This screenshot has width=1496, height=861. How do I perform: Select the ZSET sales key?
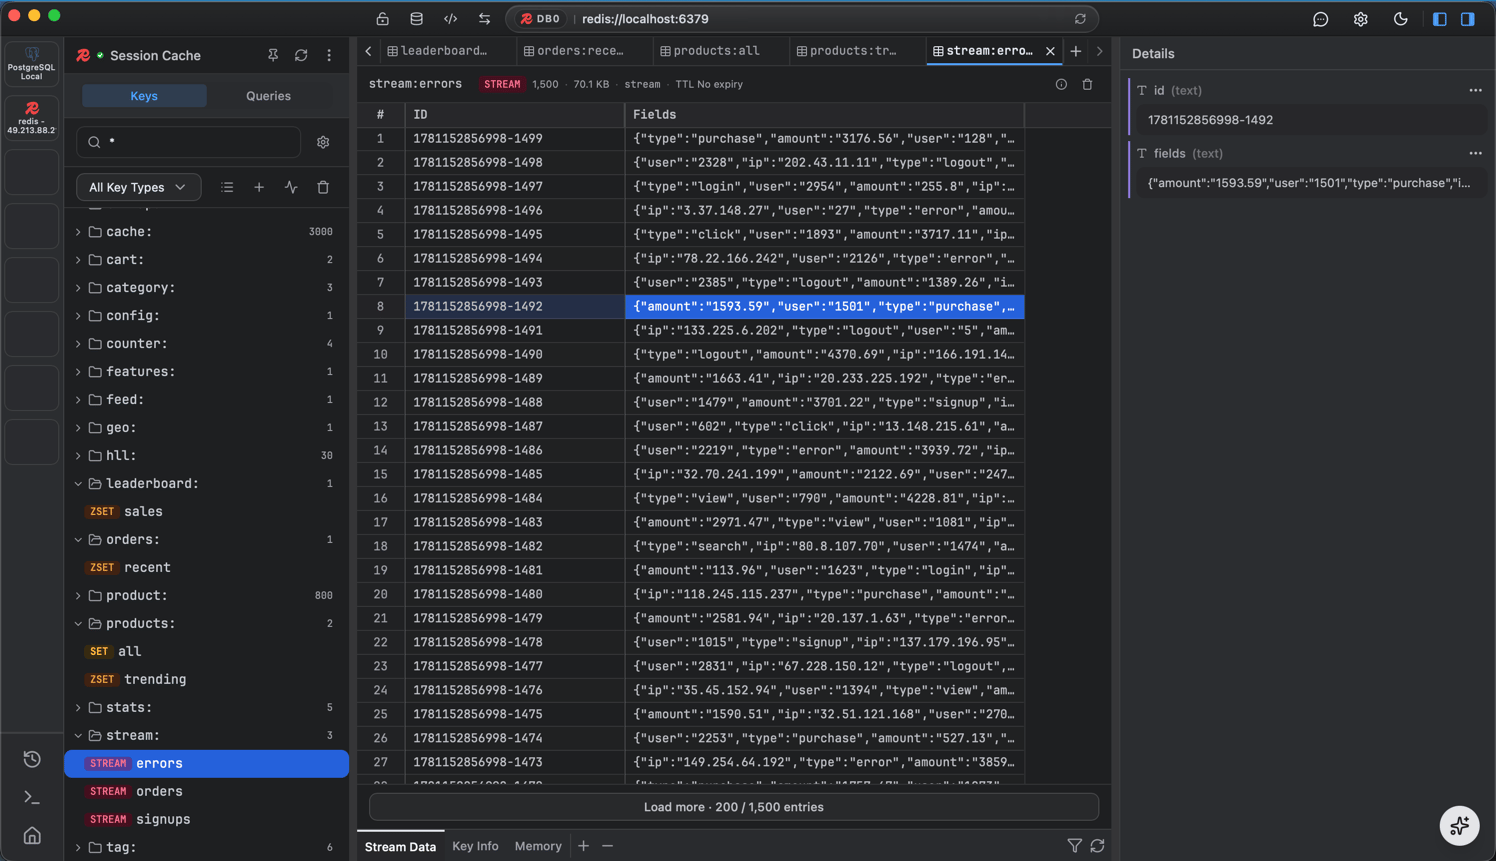207,511
